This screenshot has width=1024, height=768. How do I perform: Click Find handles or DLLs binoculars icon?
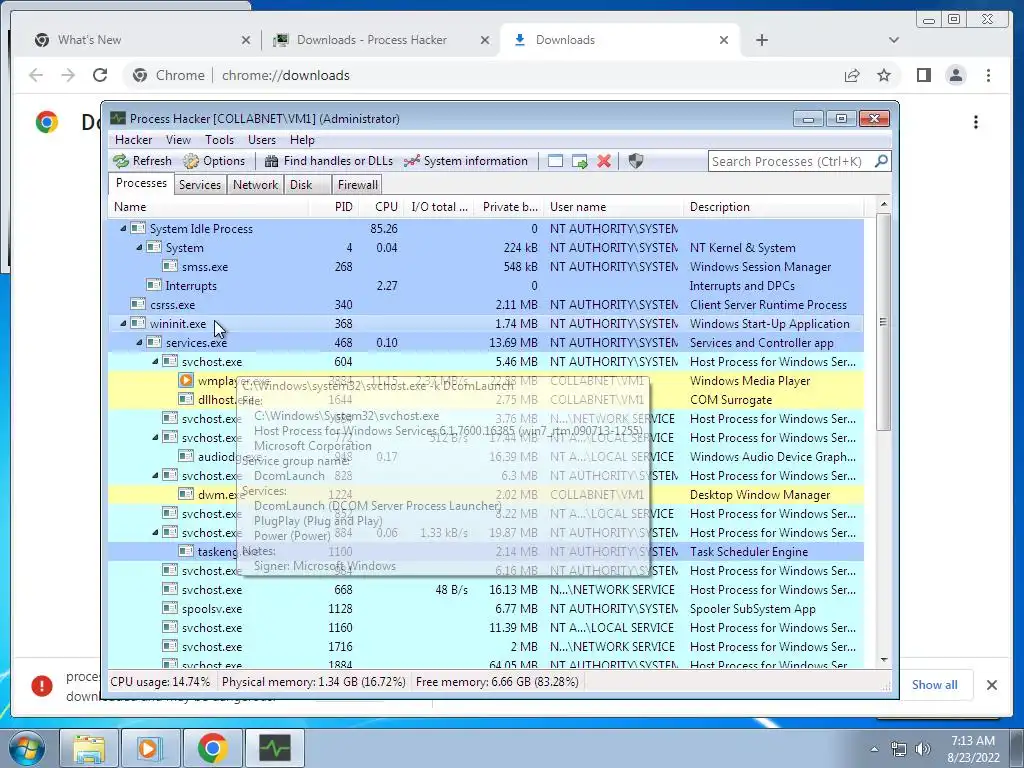click(272, 161)
